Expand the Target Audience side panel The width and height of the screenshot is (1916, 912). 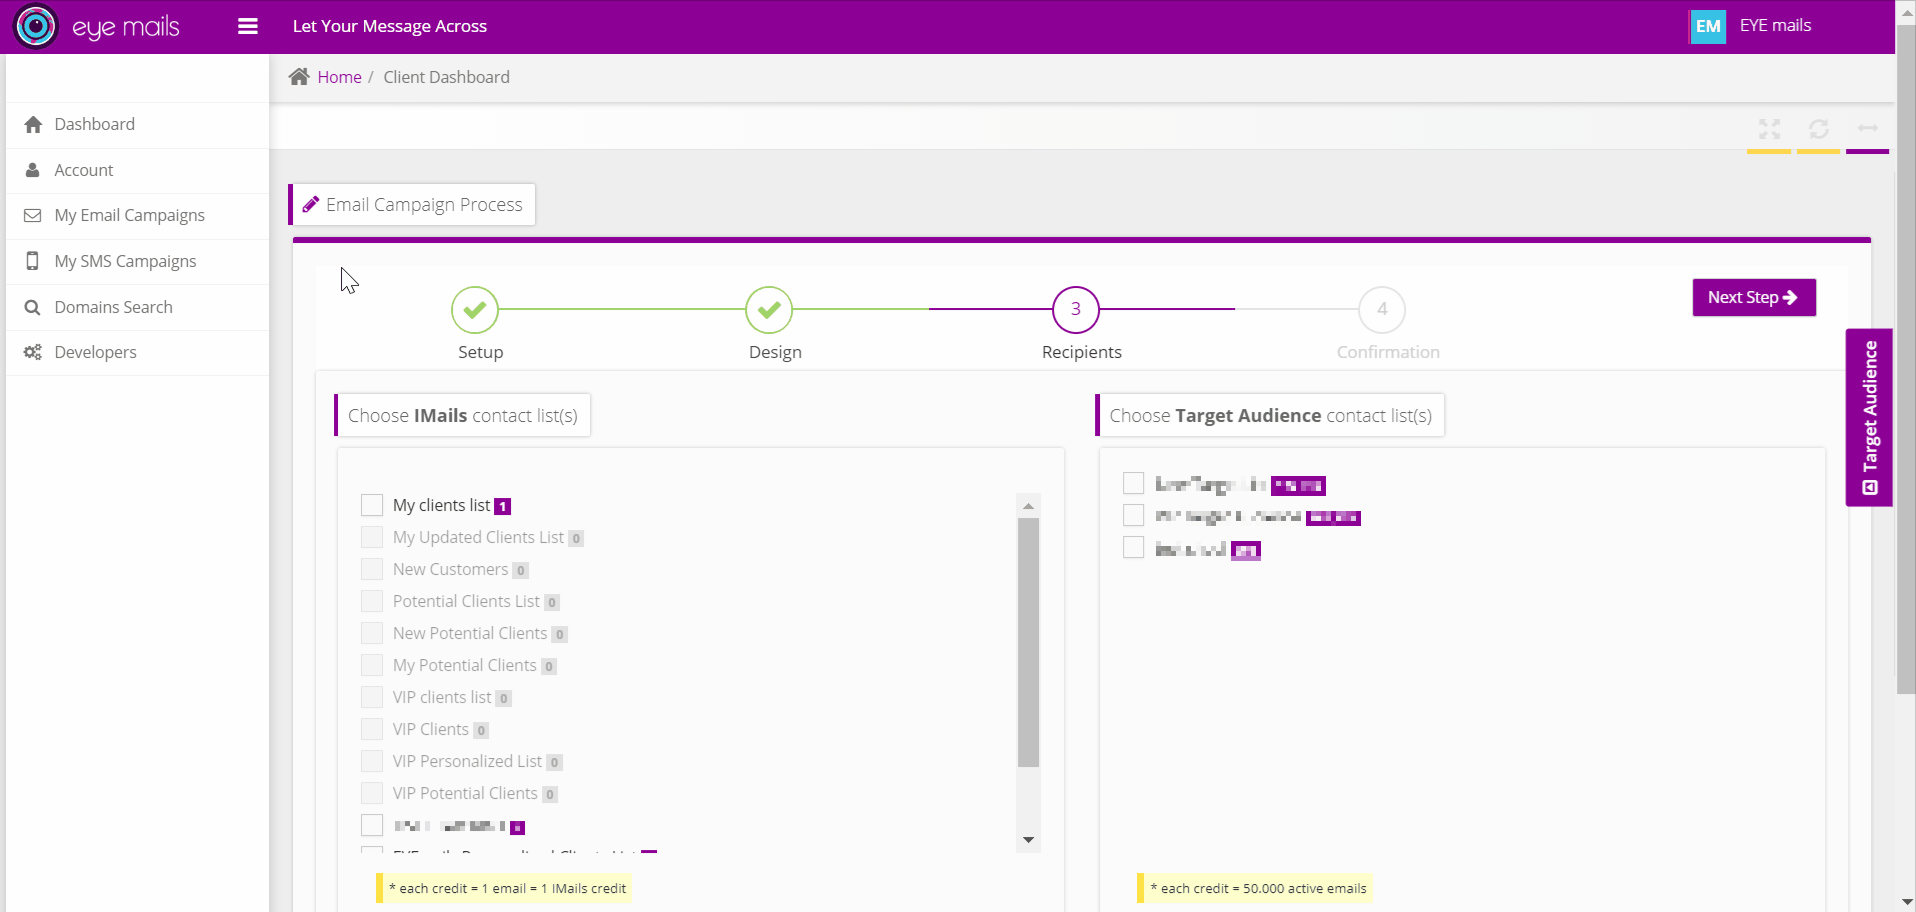click(x=1869, y=417)
